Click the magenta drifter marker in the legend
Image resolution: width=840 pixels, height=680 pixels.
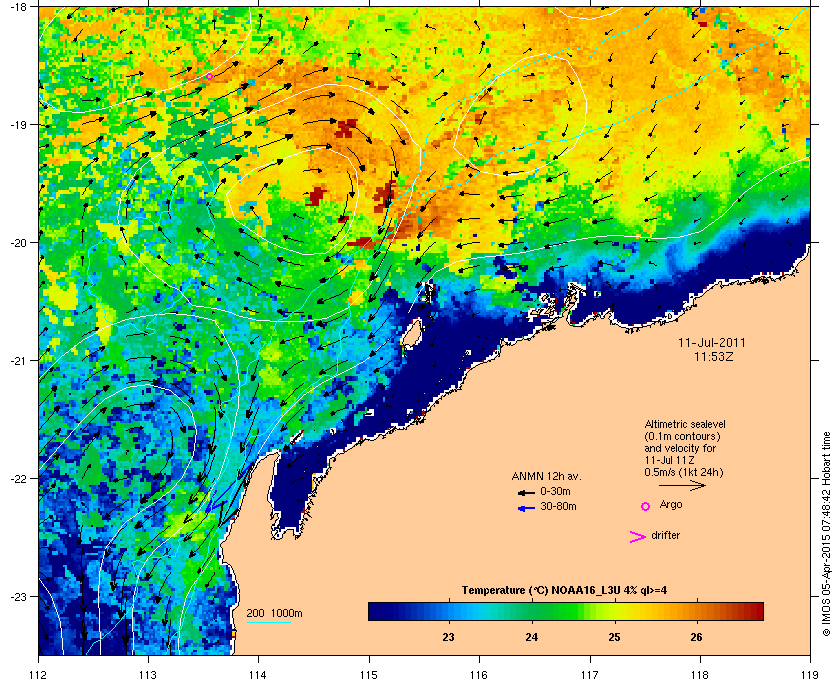(638, 537)
